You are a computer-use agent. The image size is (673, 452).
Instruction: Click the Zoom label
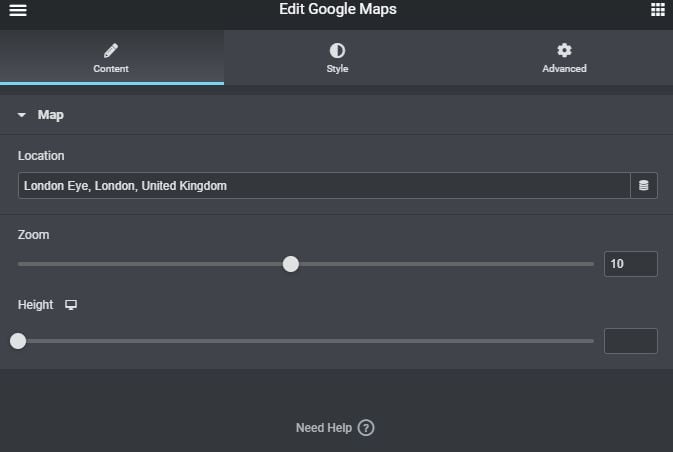coord(33,235)
